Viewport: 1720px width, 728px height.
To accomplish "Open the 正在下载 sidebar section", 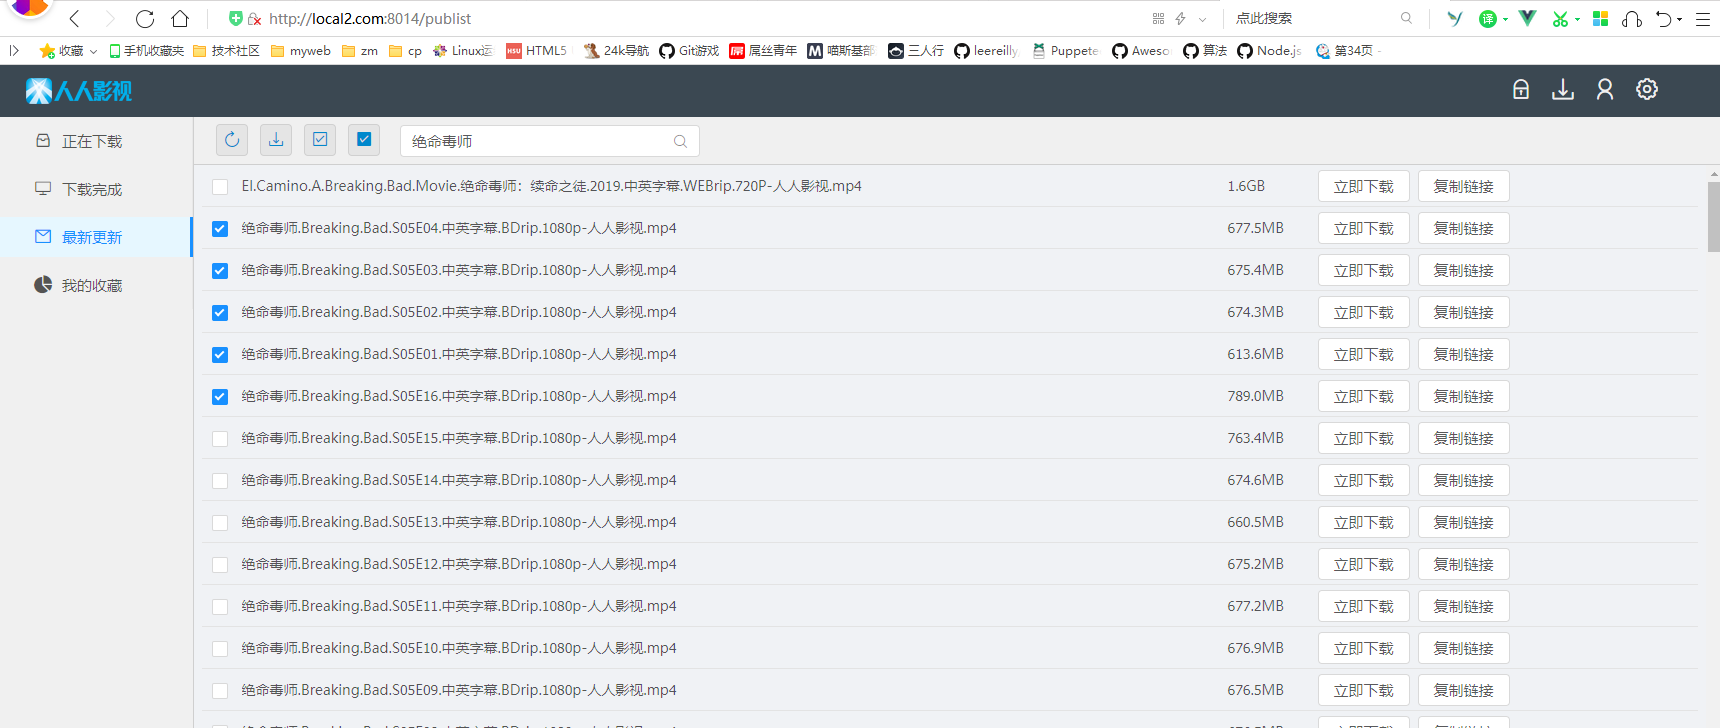I will pyautogui.click(x=96, y=141).
